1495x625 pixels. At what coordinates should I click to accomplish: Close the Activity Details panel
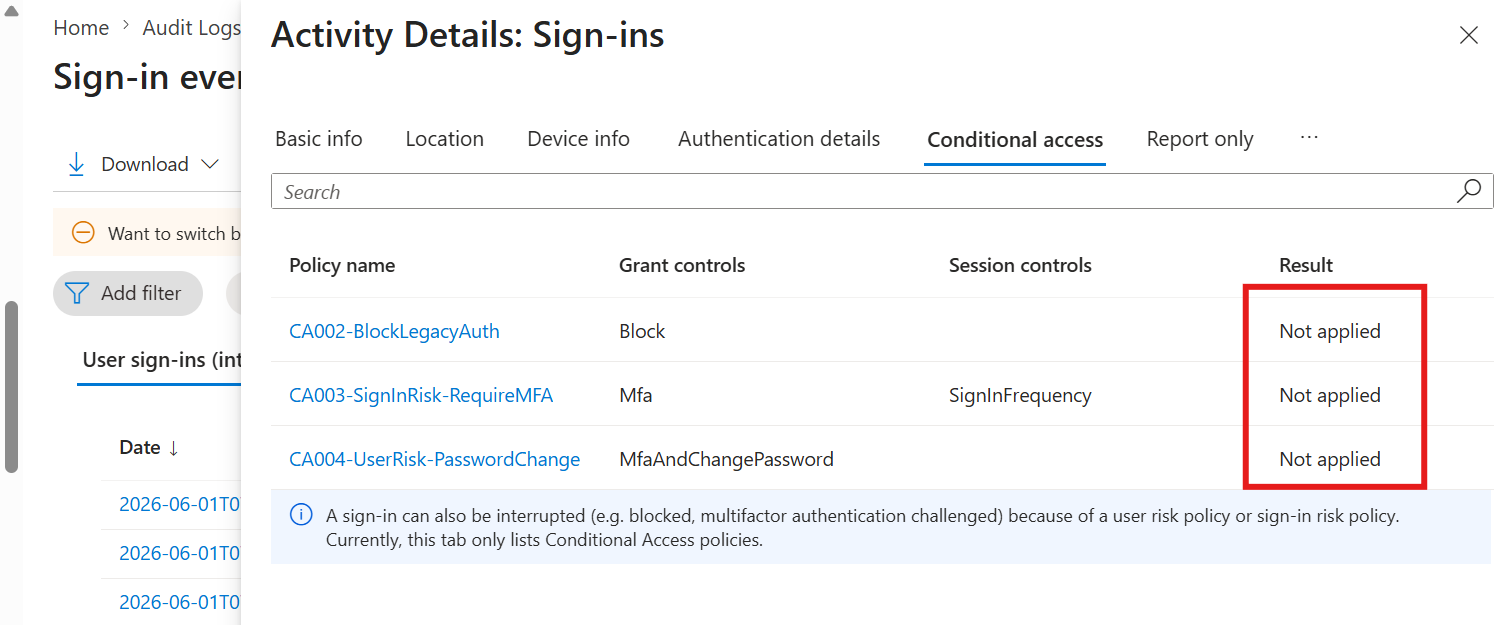click(1468, 36)
